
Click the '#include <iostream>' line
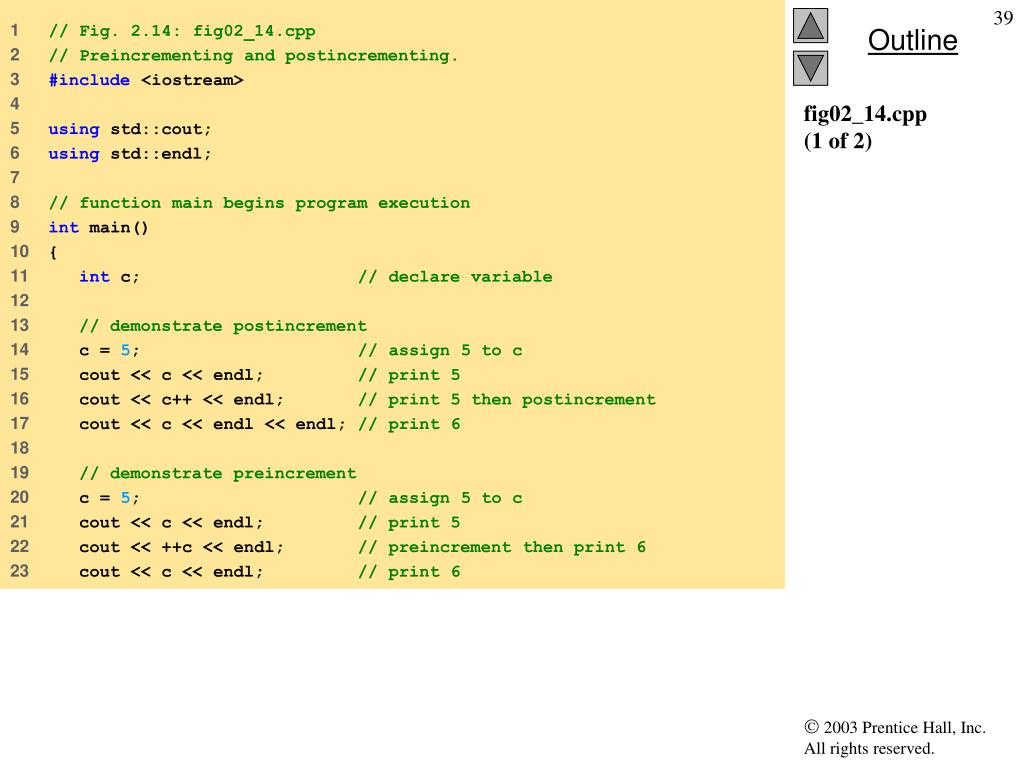[146, 80]
